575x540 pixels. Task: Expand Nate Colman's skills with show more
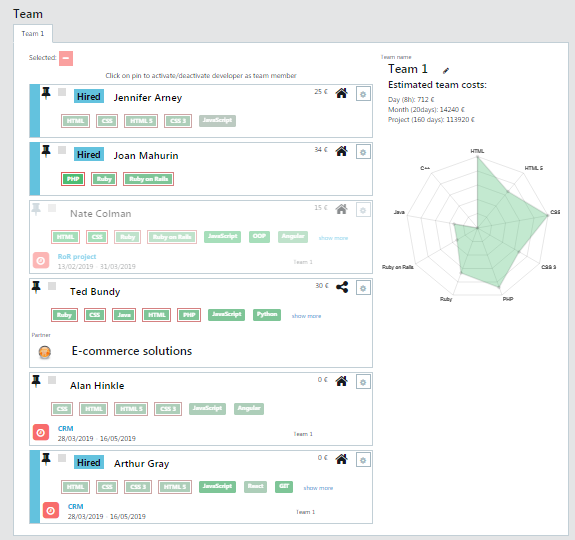(x=333, y=238)
